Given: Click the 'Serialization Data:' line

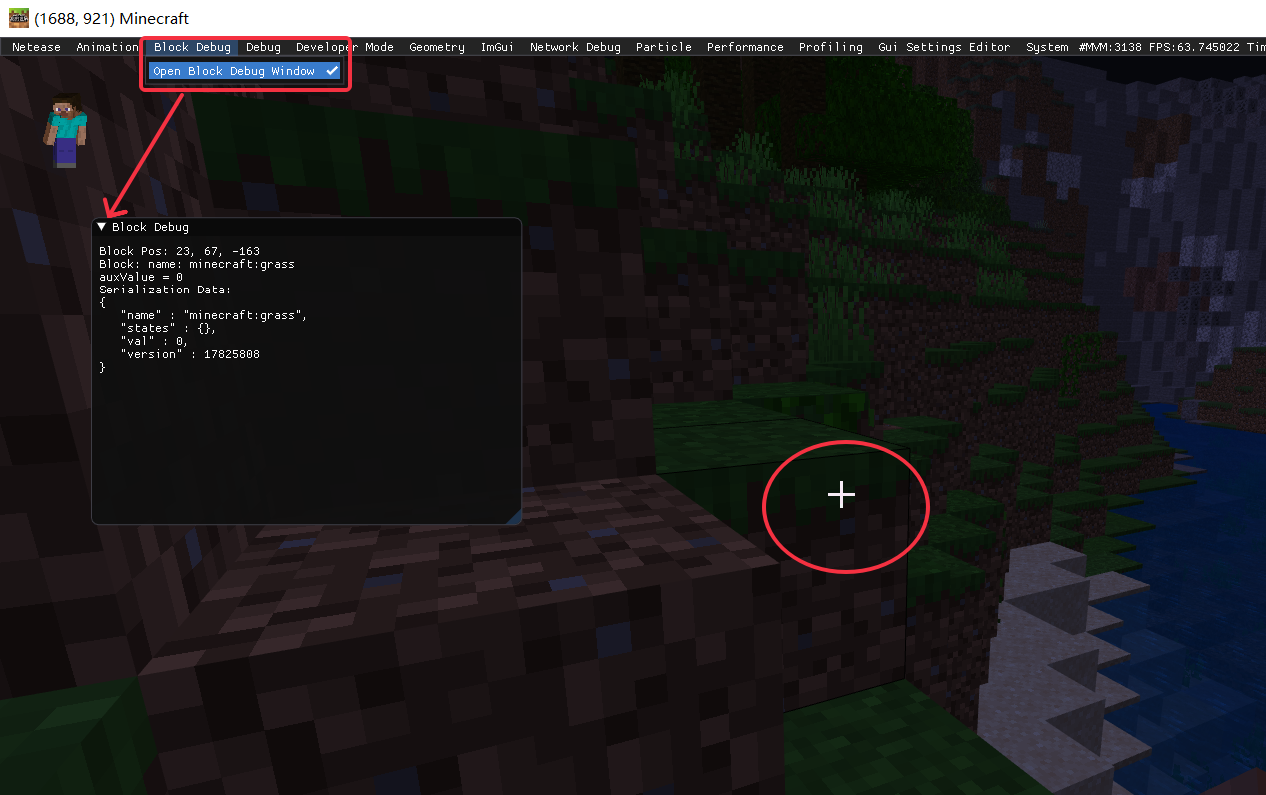Looking at the screenshot, I should tap(165, 290).
